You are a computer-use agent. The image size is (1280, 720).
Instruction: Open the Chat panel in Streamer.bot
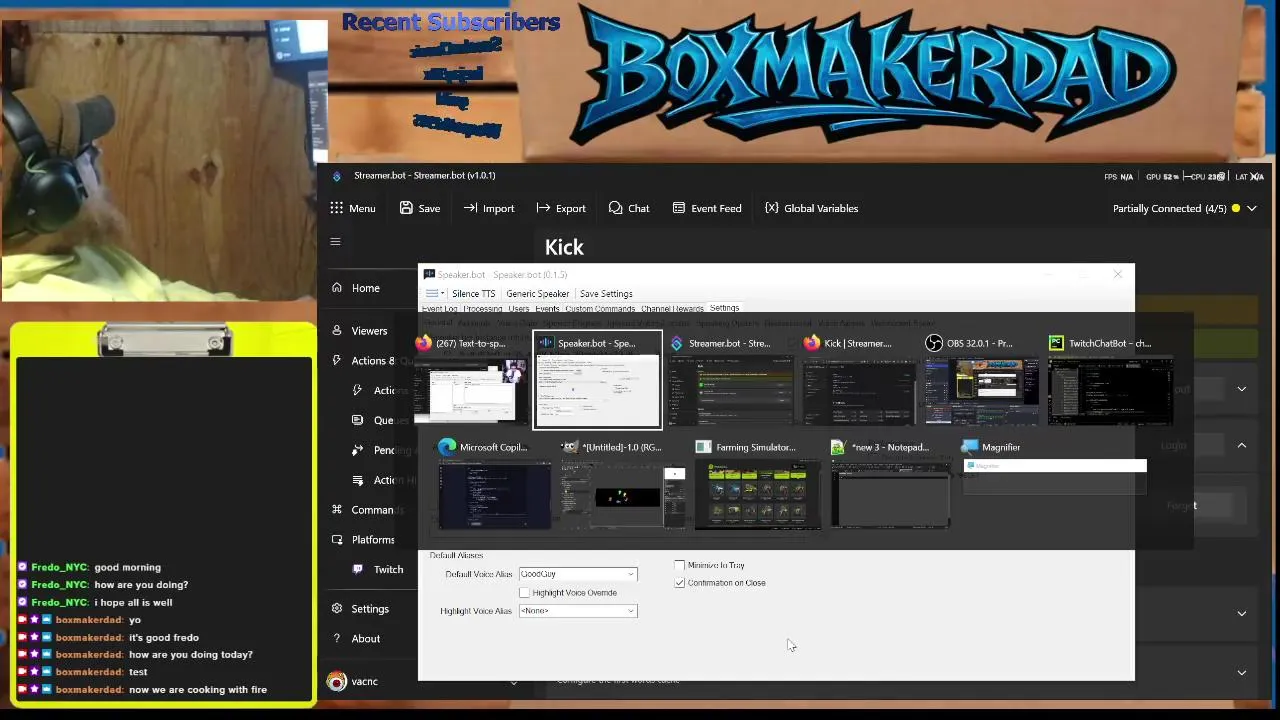(x=629, y=208)
